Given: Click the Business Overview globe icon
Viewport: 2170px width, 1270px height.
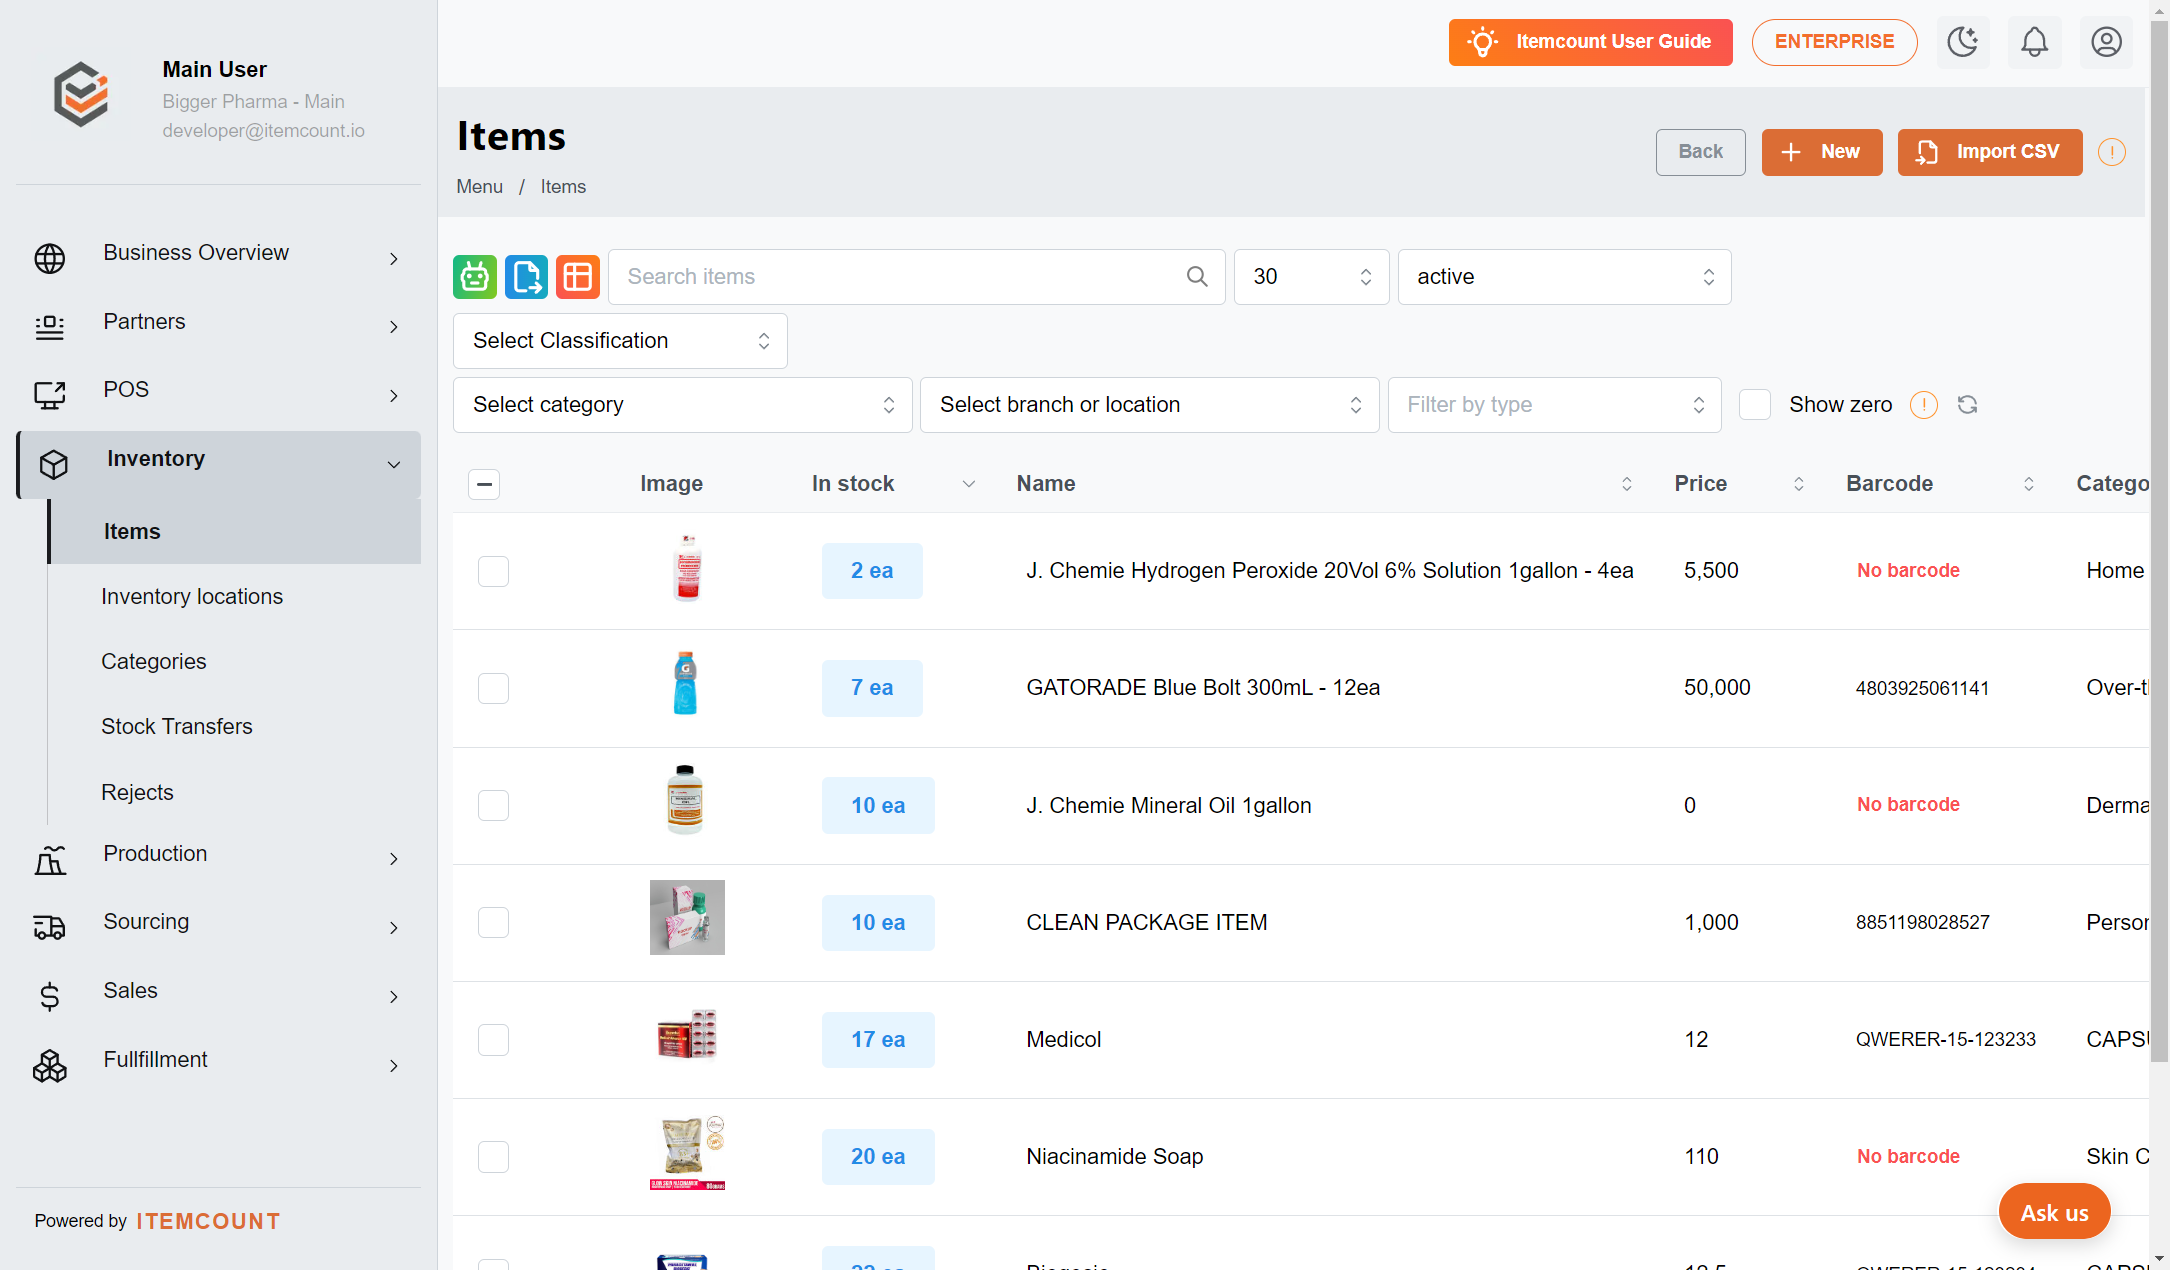Looking at the screenshot, I should point(50,258).
